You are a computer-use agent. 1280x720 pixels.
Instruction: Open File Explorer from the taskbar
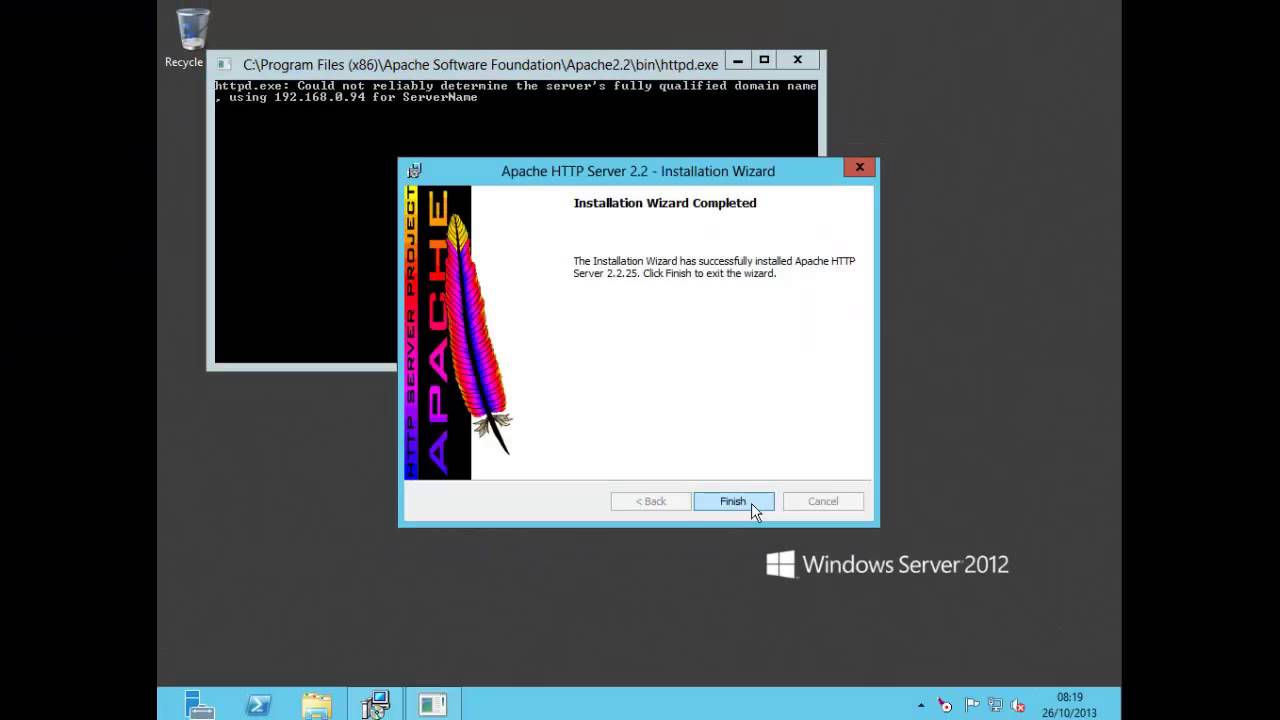[316, 704]
